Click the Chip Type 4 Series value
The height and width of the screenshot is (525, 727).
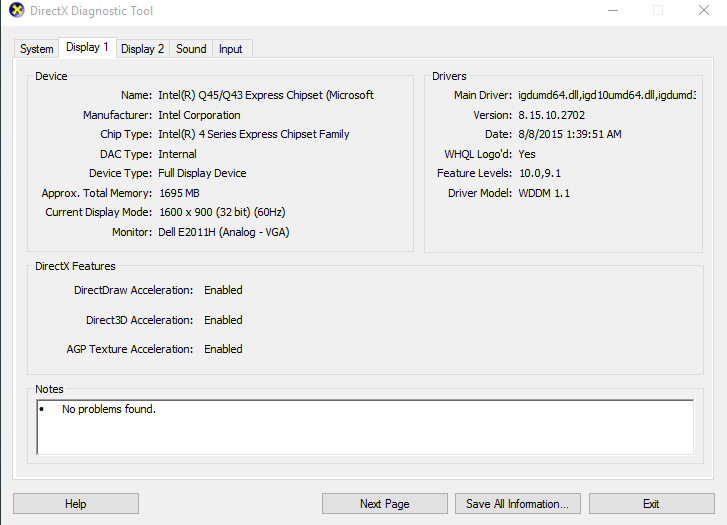point(254,134)
